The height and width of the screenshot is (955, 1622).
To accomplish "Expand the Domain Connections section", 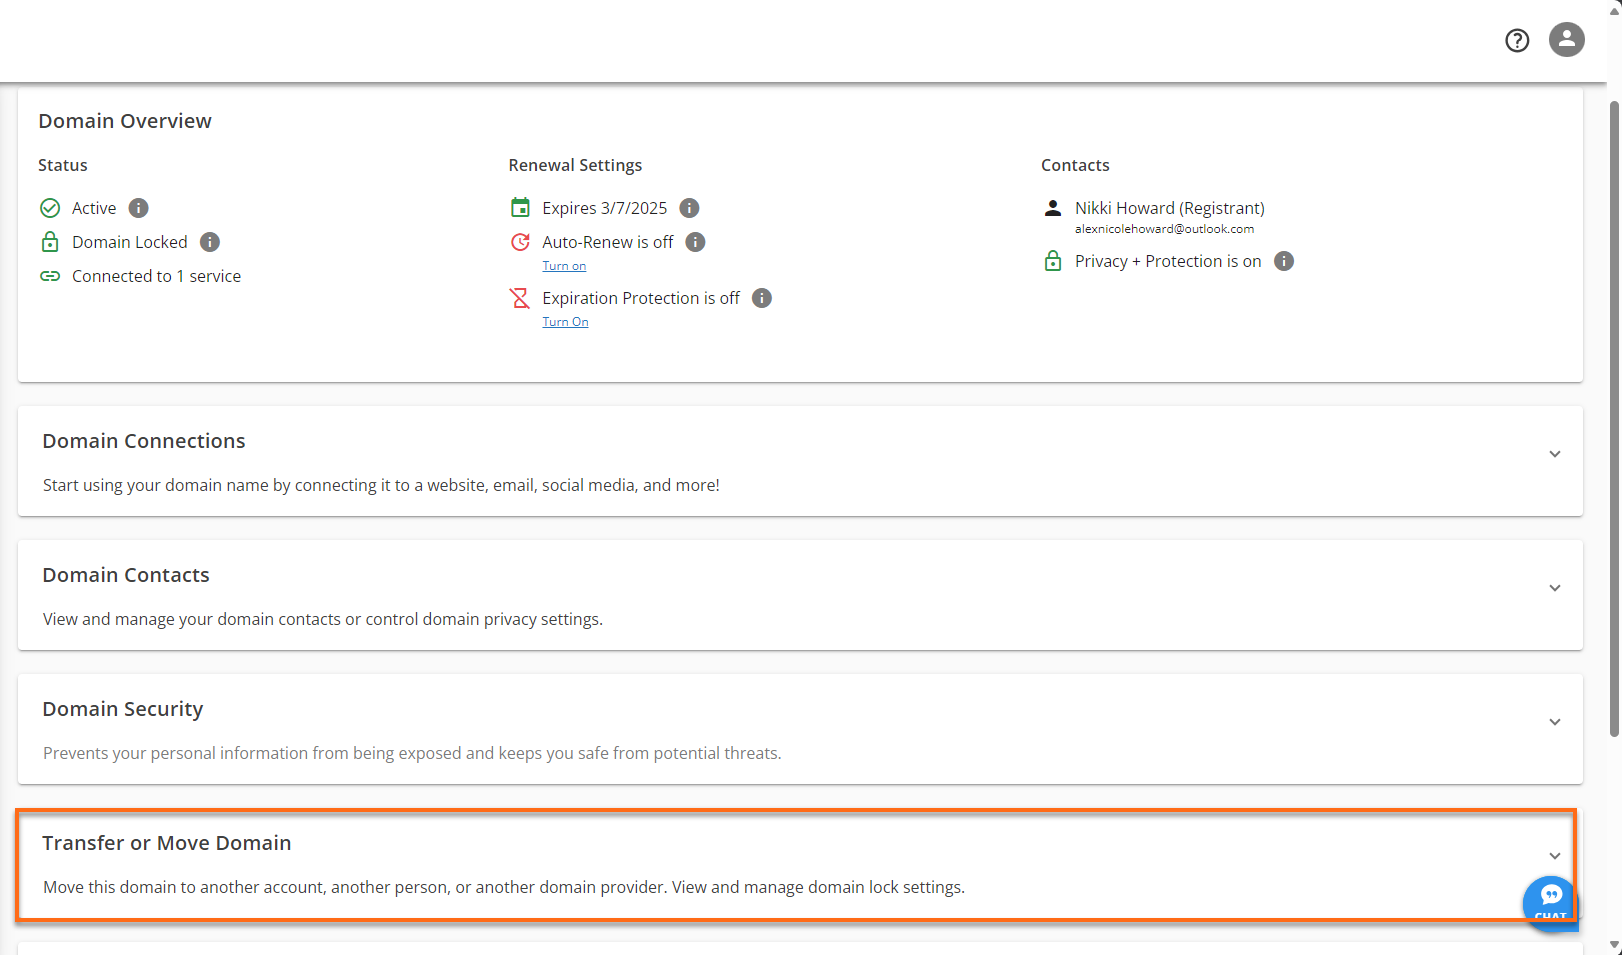I will pos(1554,454).
